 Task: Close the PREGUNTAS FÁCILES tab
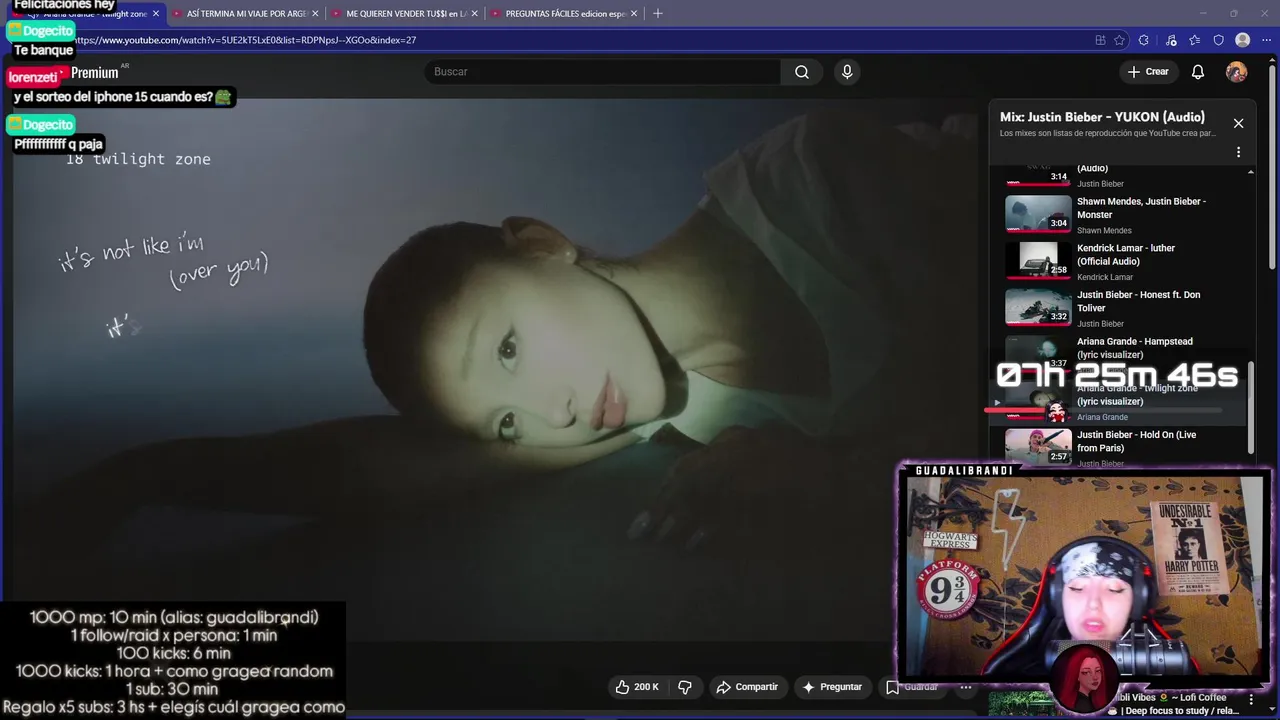tap(634, 14)
